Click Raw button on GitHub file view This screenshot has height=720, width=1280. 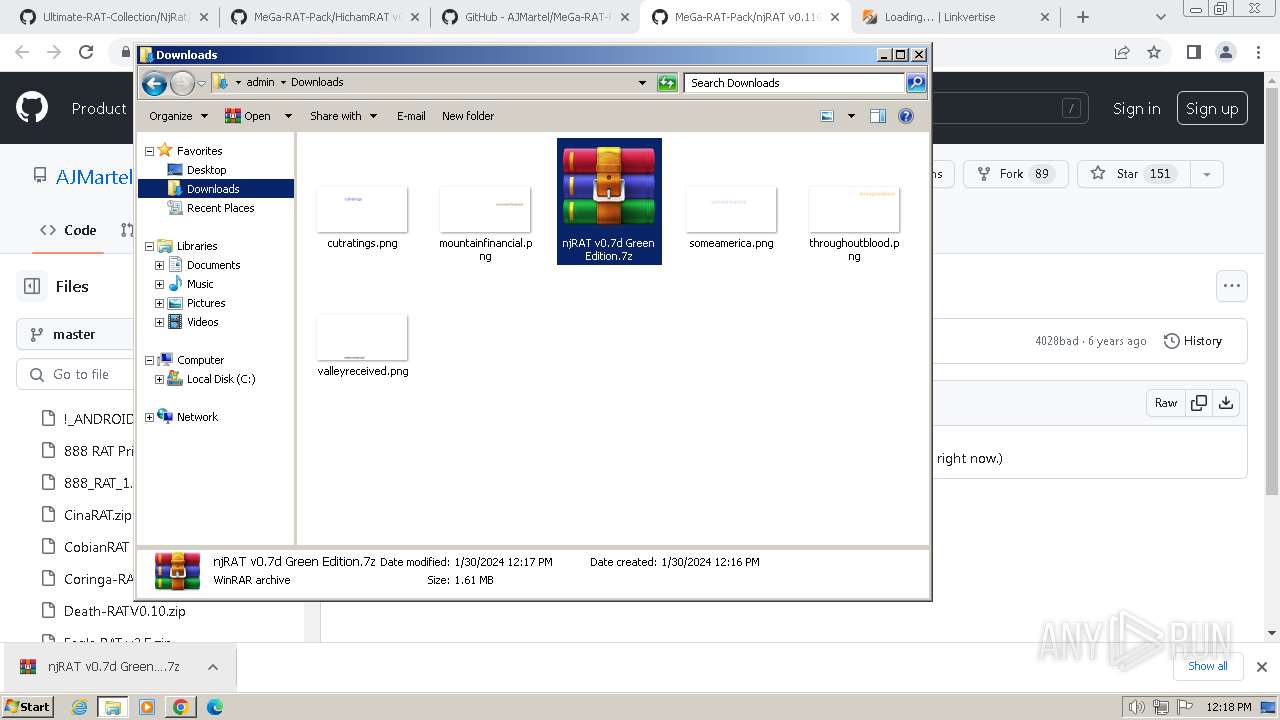(x=1166, y=403)
